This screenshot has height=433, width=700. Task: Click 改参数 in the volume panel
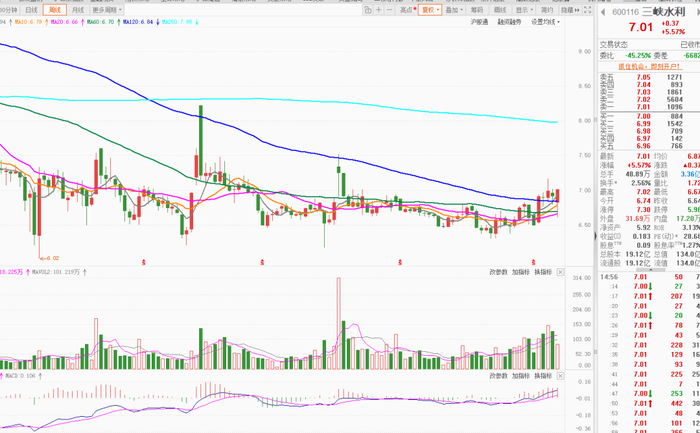498,272
